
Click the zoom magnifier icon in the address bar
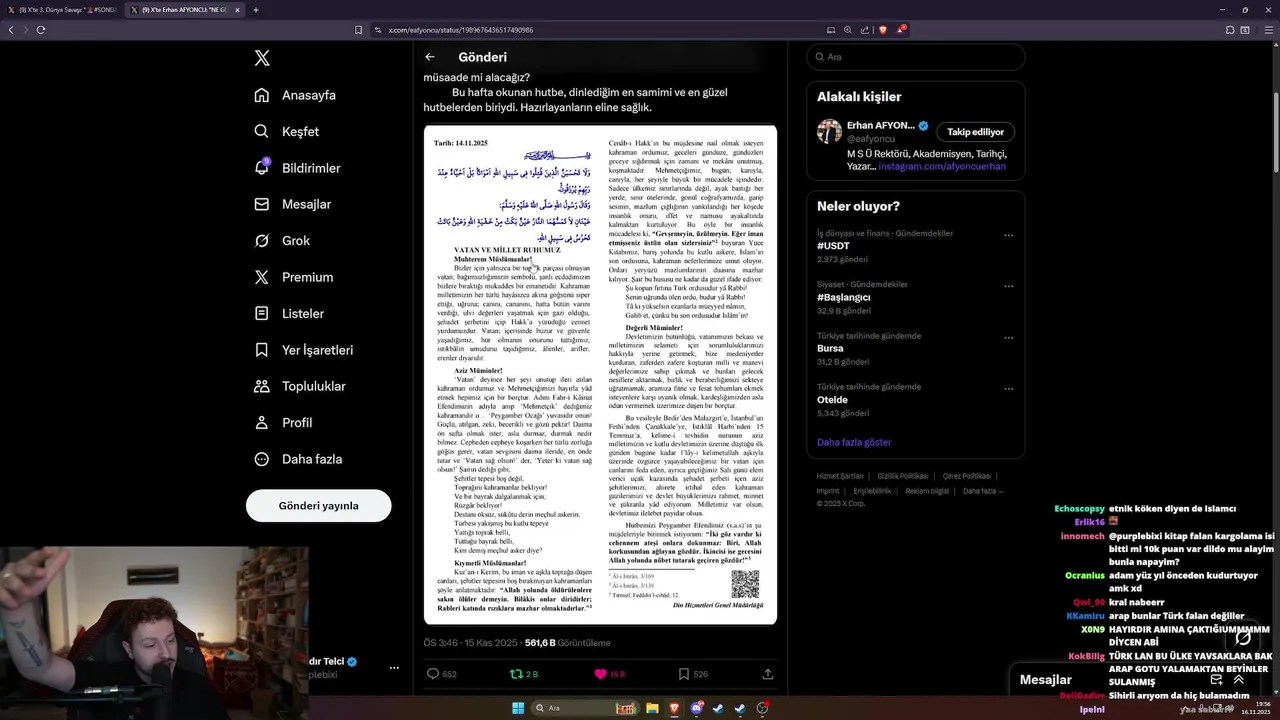click(x=848, y=30)
